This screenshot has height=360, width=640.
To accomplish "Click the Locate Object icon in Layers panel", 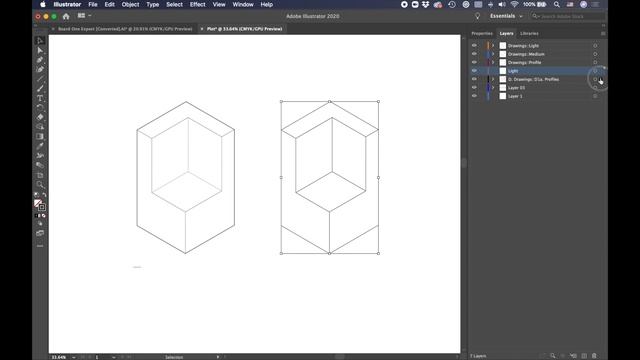I will coord(552,356).
